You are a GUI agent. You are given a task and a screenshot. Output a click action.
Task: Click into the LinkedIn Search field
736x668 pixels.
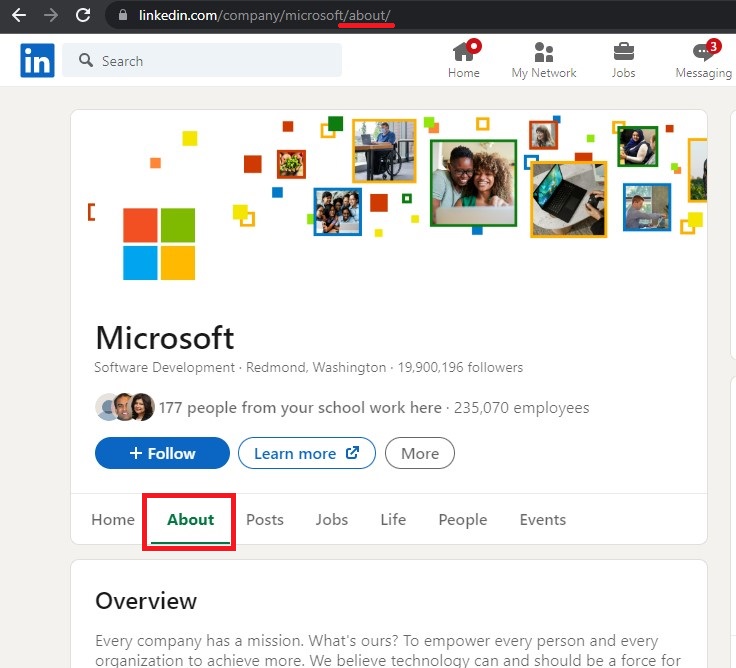(x=202, y=60)
